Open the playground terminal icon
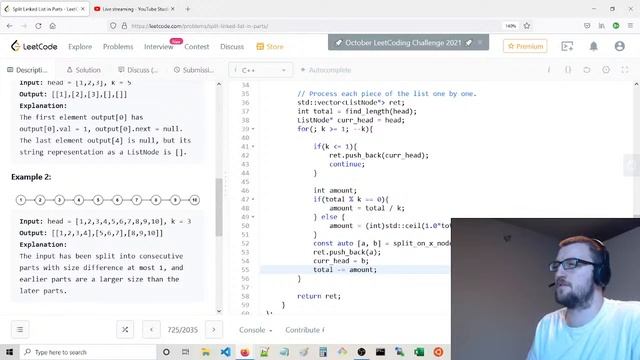The image size is (640, 360). pos(567,46)
